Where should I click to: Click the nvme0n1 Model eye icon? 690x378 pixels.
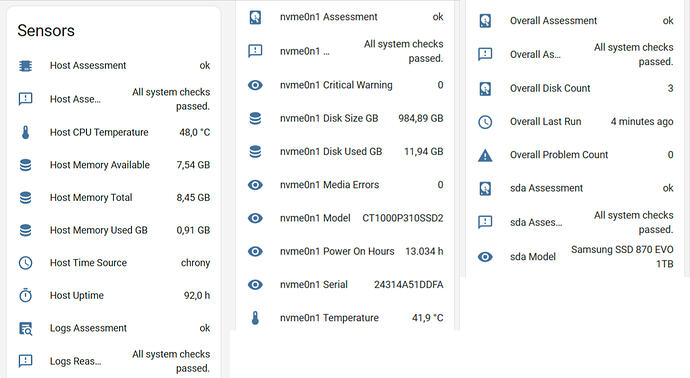tap(255, 218)
